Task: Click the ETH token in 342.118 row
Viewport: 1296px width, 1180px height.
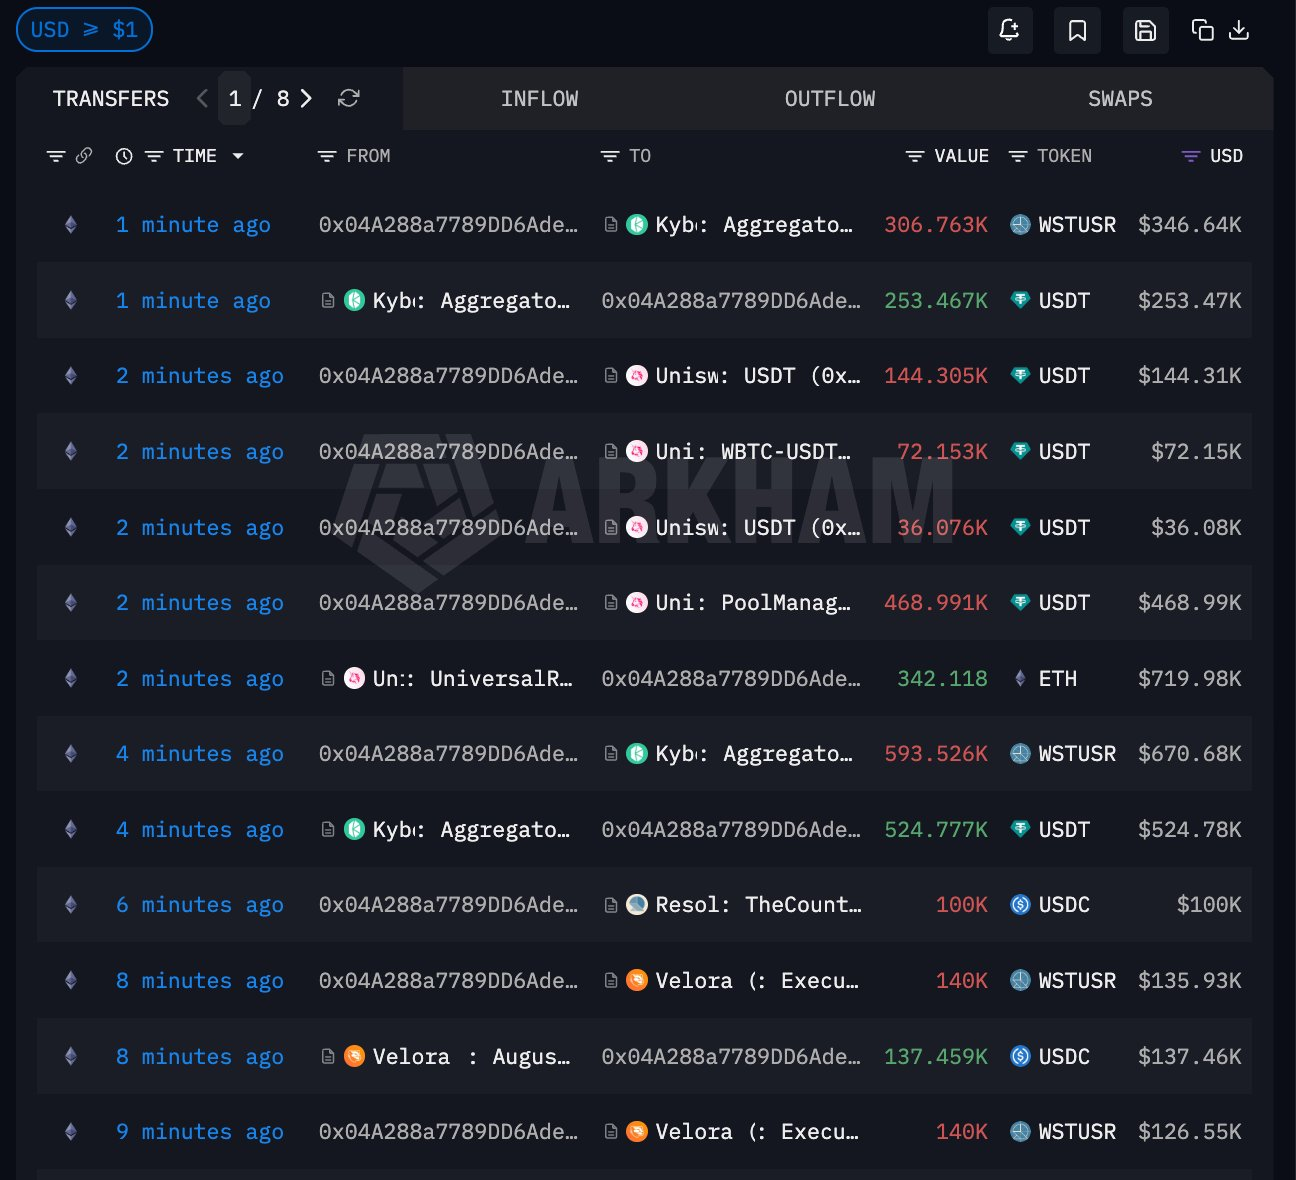Action: point(1057,679)
